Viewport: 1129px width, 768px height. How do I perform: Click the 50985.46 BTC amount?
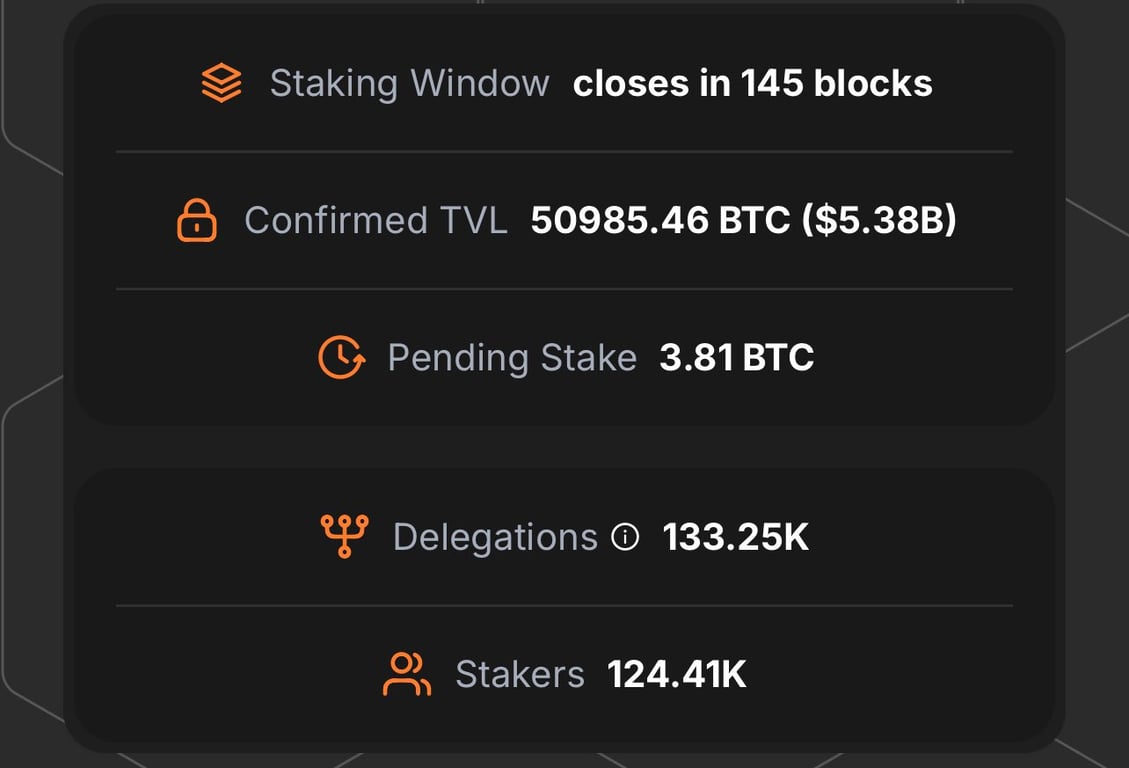click(660, 220)
